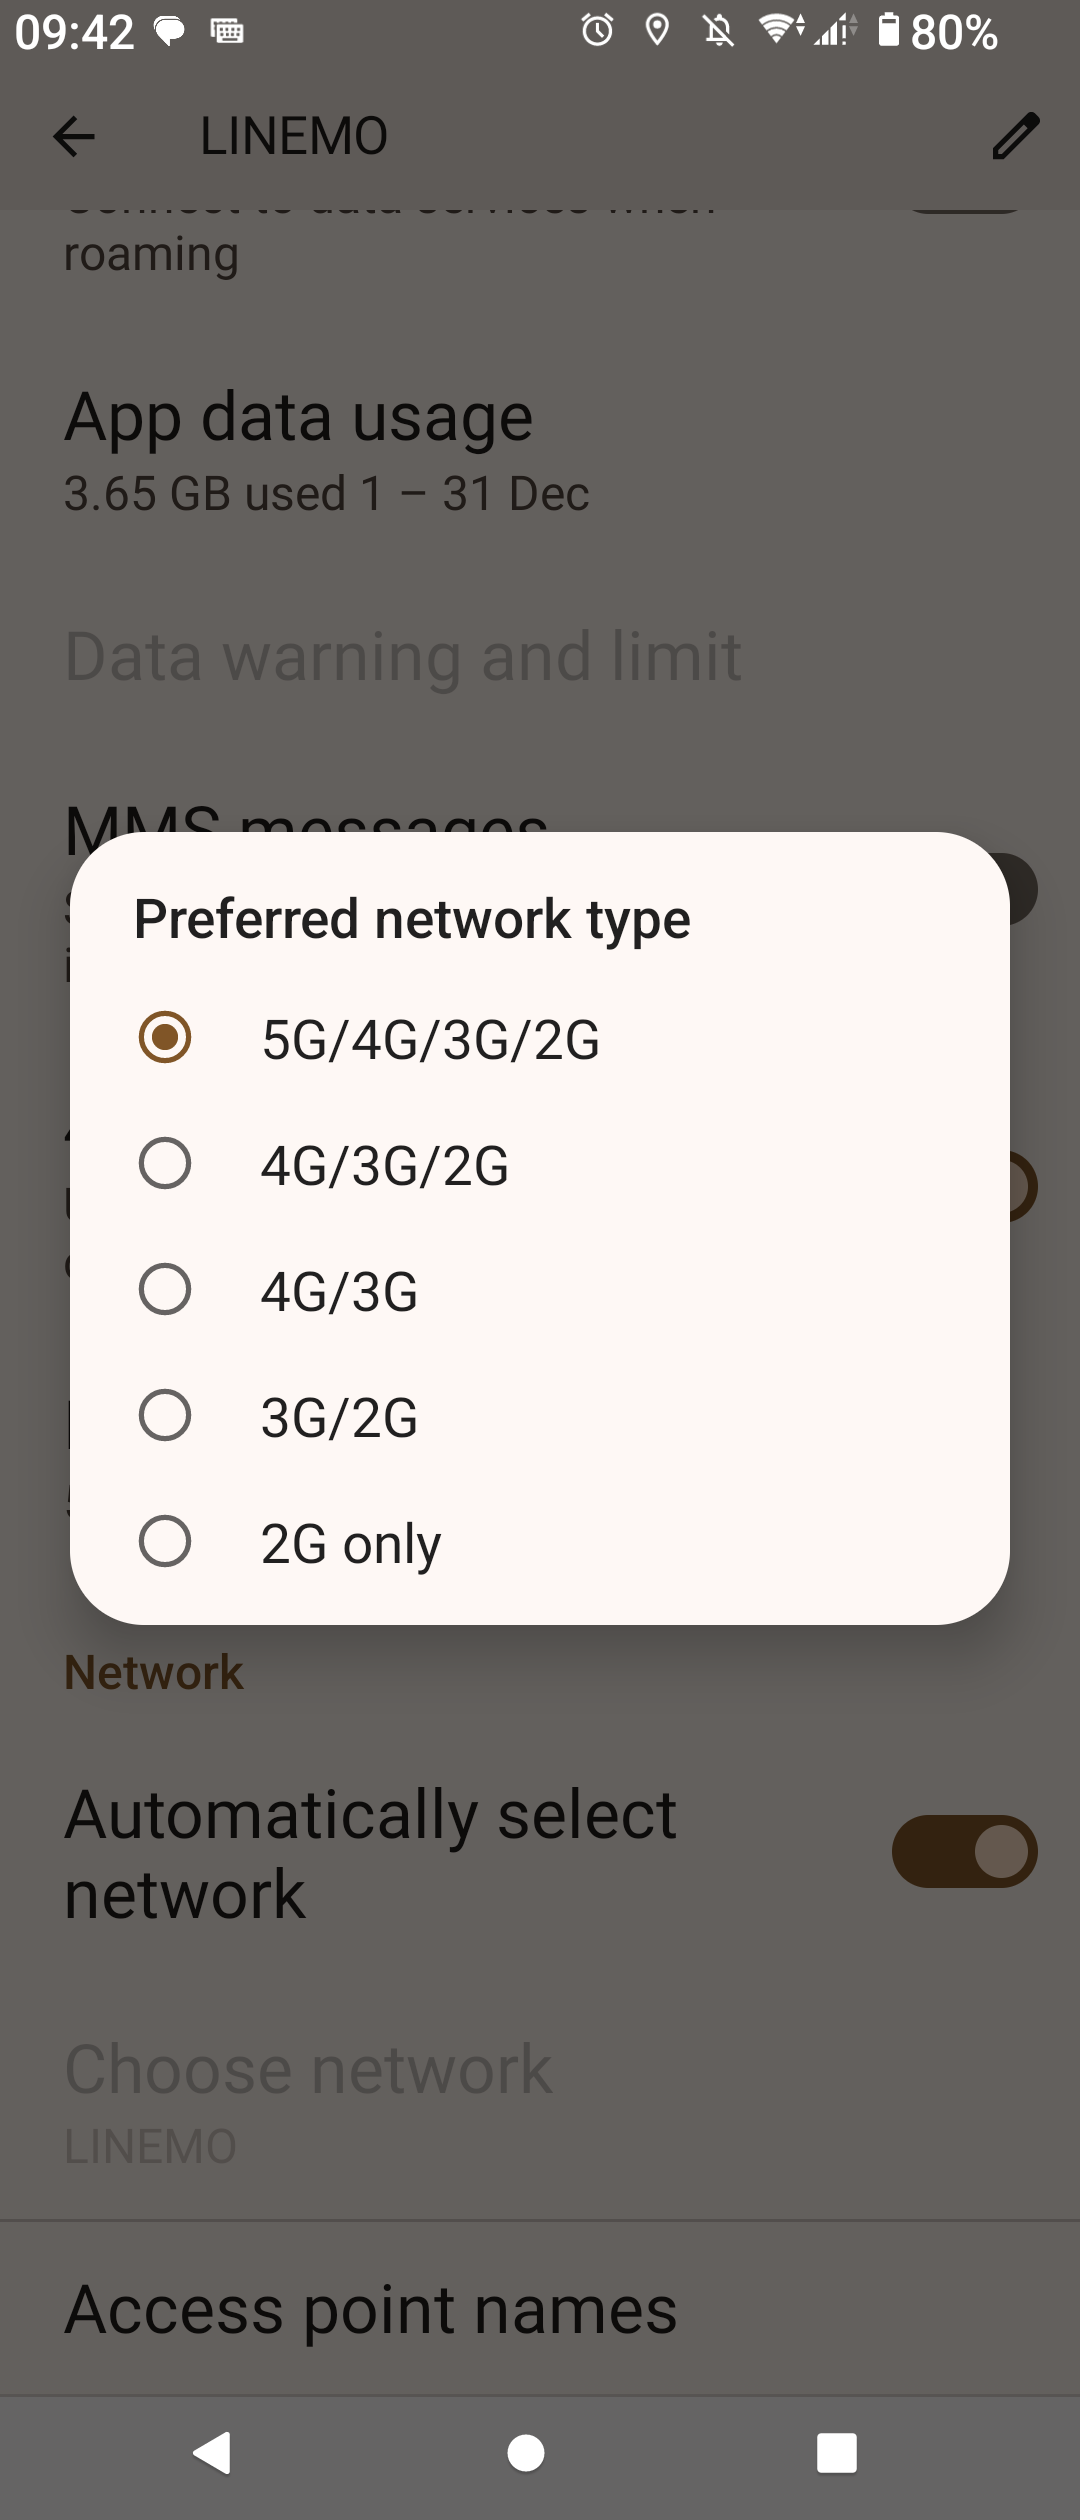Tap the alarm clock status icon

click(597, 31)
